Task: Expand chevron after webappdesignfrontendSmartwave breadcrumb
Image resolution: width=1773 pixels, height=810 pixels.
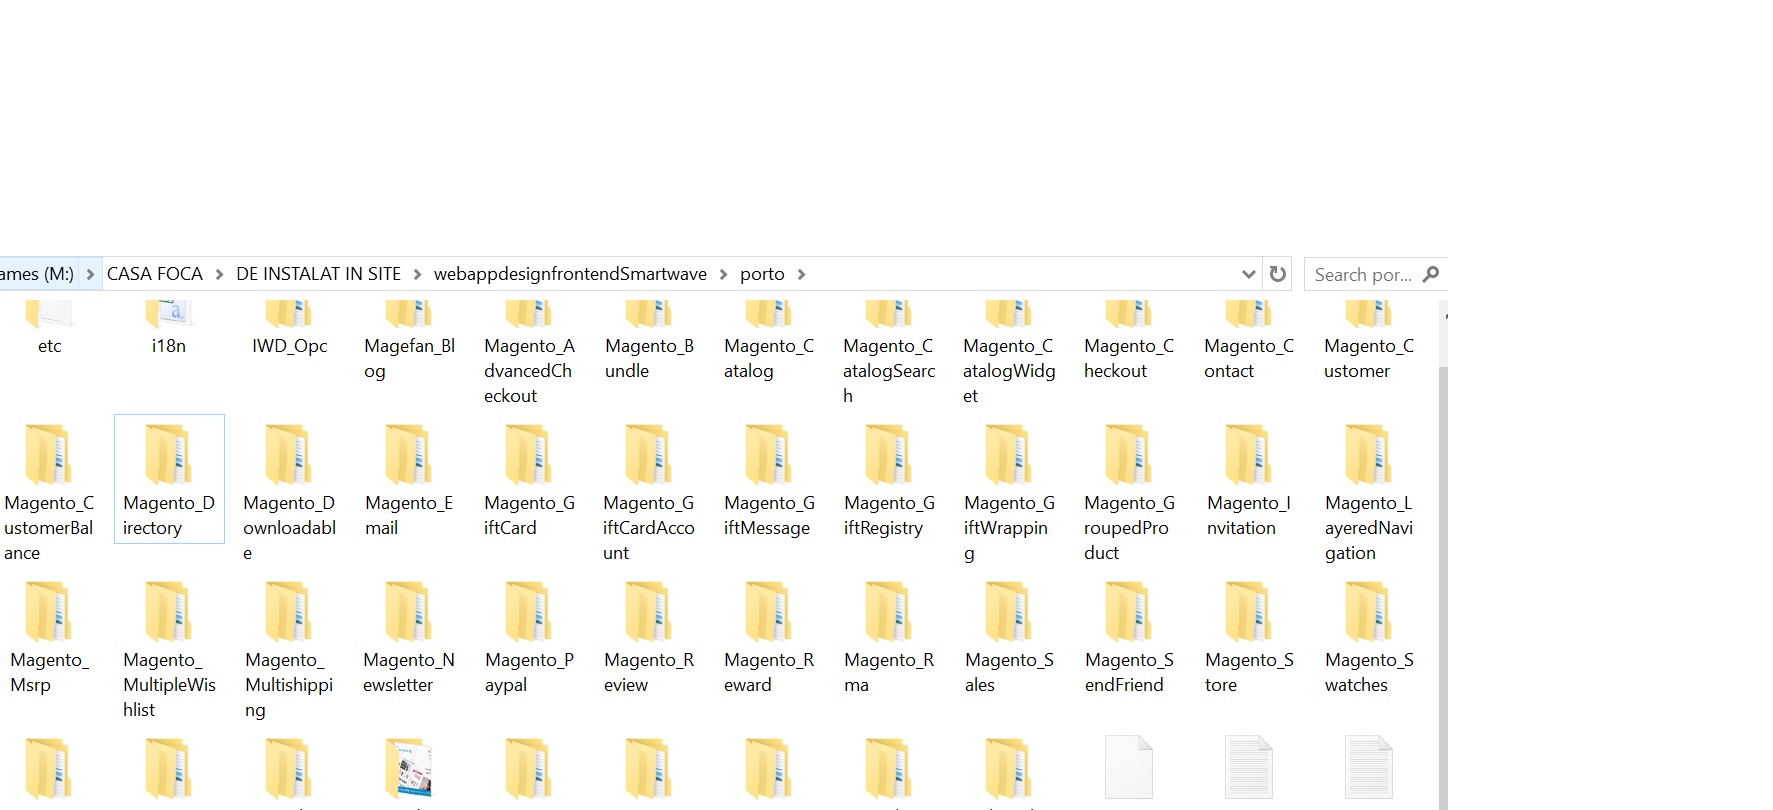Action: tap(723, 274)
